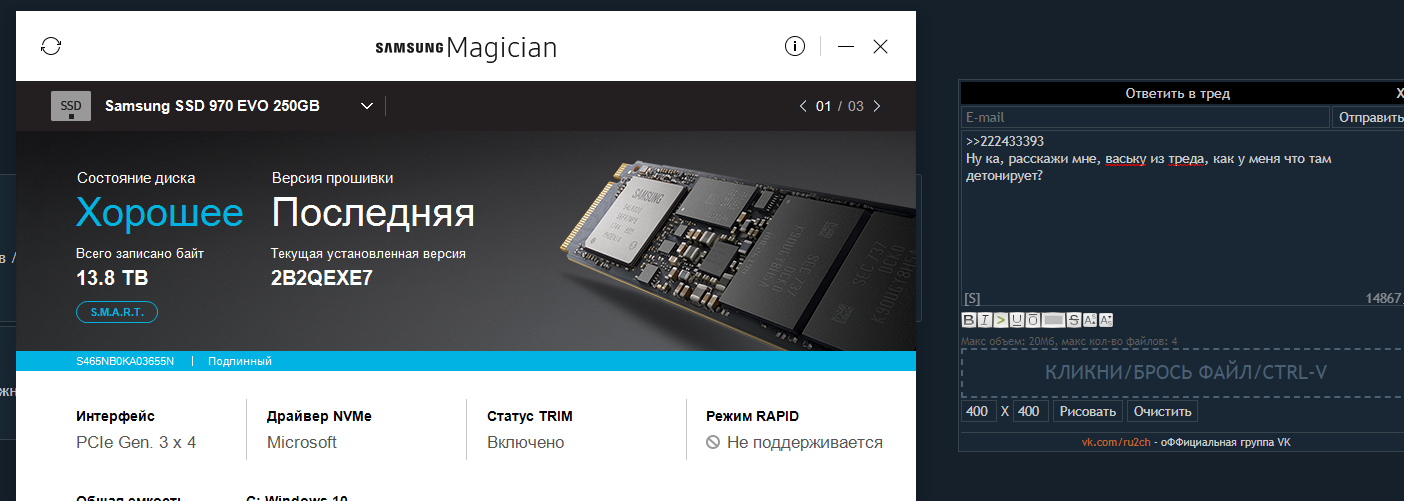Open the S.M.A.R.T. details button

[x=117, y=312]
